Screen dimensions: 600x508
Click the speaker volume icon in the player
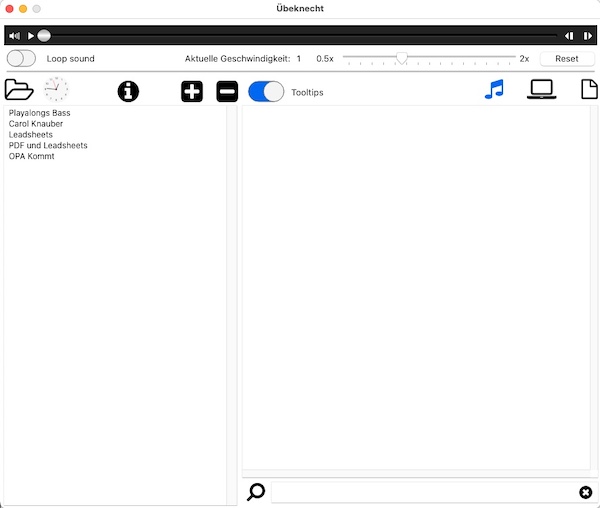pyautogui.click(x=14, y=36)
